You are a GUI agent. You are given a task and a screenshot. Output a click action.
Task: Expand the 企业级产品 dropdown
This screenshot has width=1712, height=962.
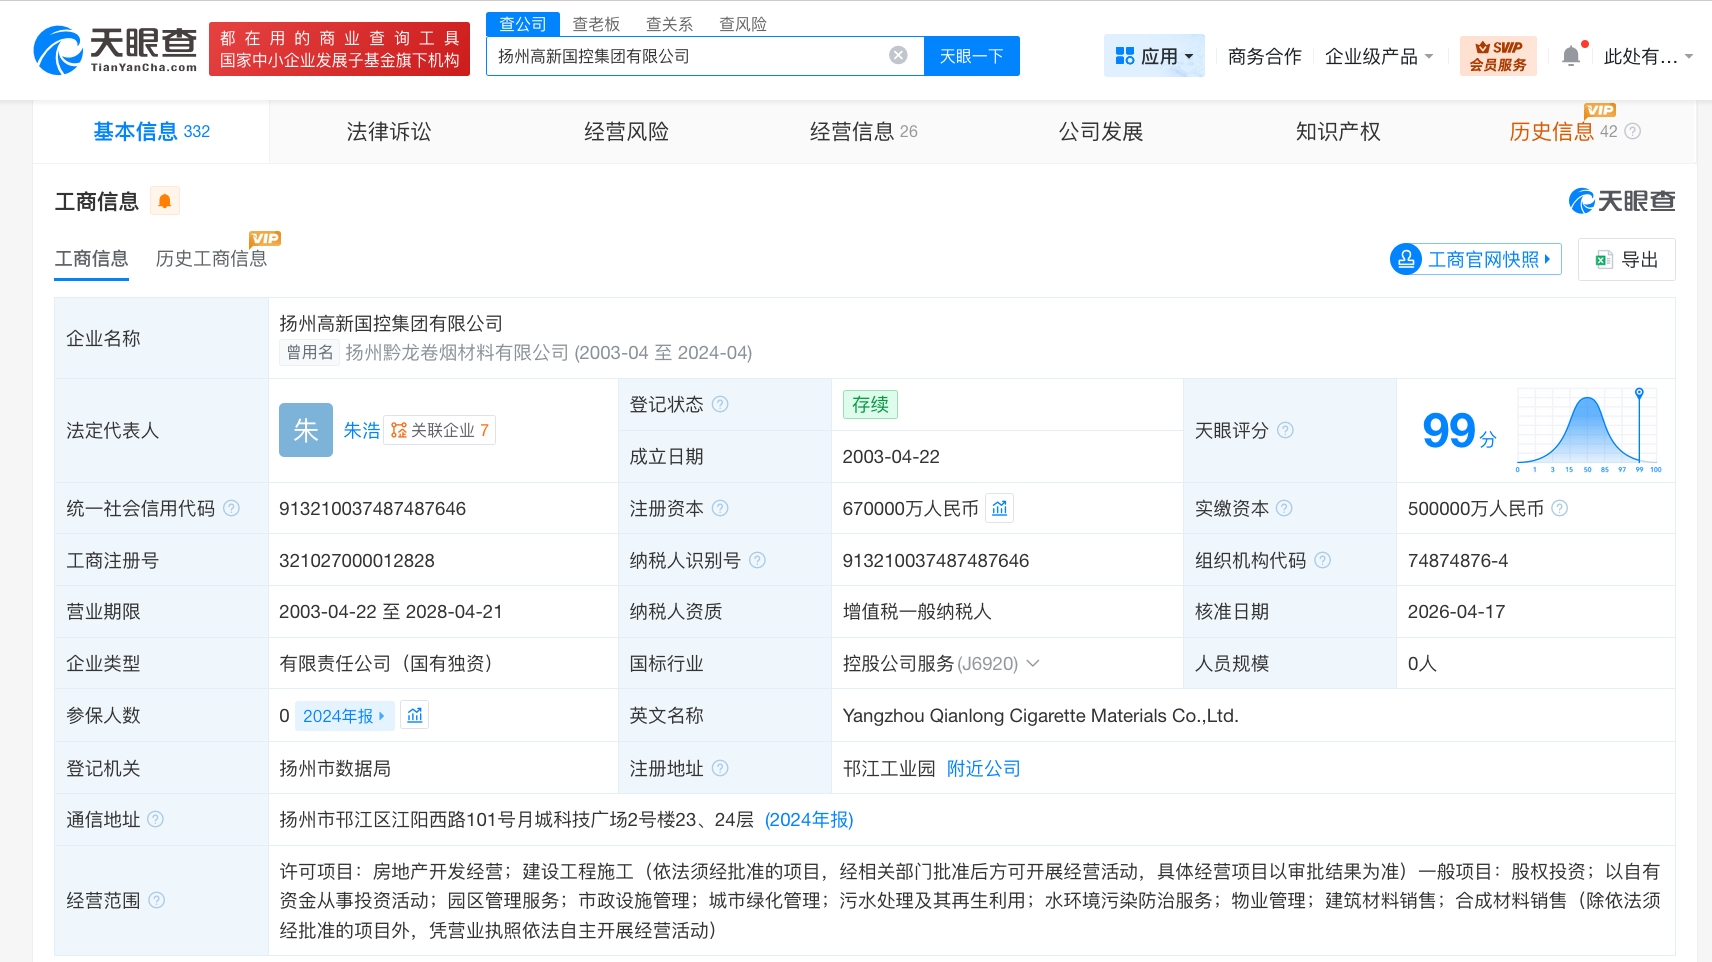[1378, 56]
